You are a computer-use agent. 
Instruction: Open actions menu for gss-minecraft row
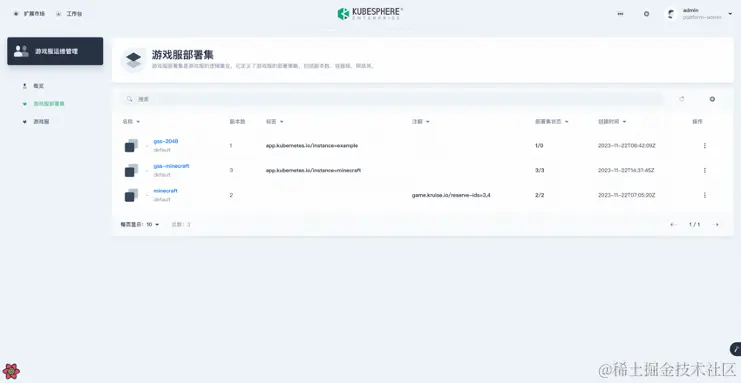pos(705,170)
